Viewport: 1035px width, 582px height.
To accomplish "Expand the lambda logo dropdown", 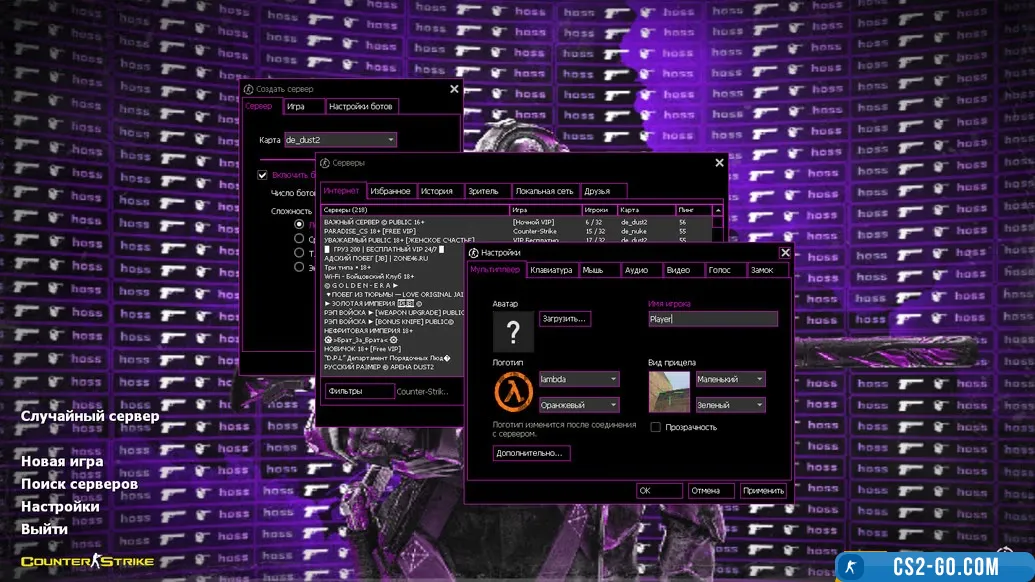I will point(612,379).
